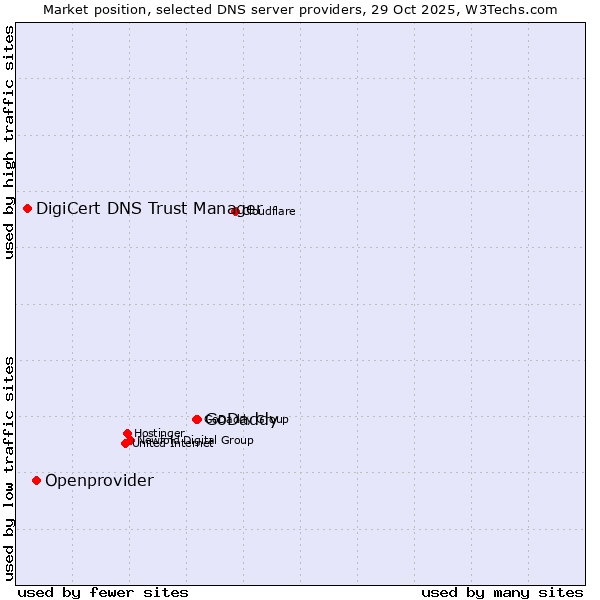Click the 'used by low traffic sites' label

[x=9, y=467]
